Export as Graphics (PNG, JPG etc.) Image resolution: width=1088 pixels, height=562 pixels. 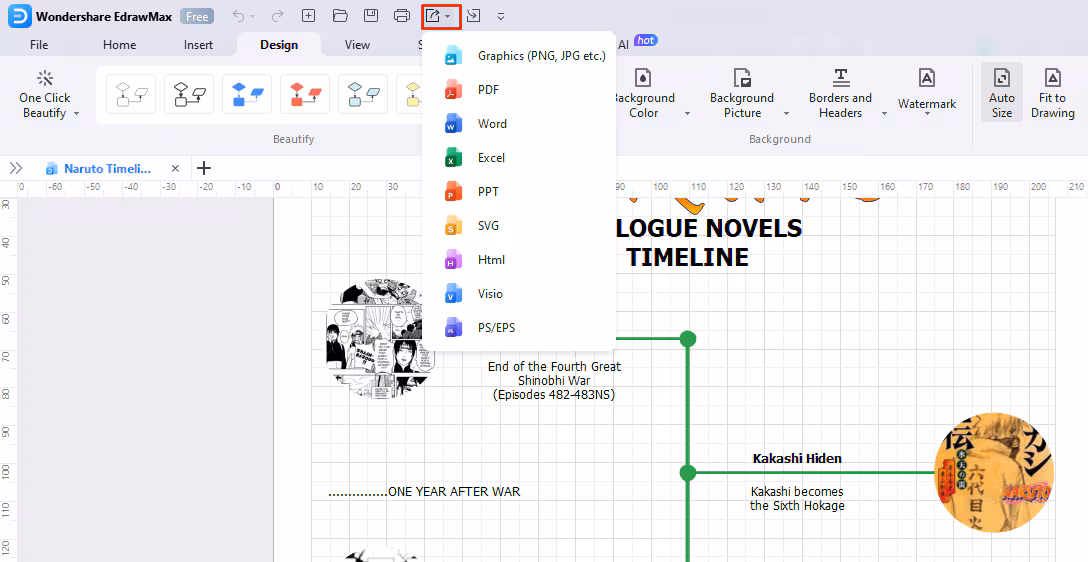point(519,56)
